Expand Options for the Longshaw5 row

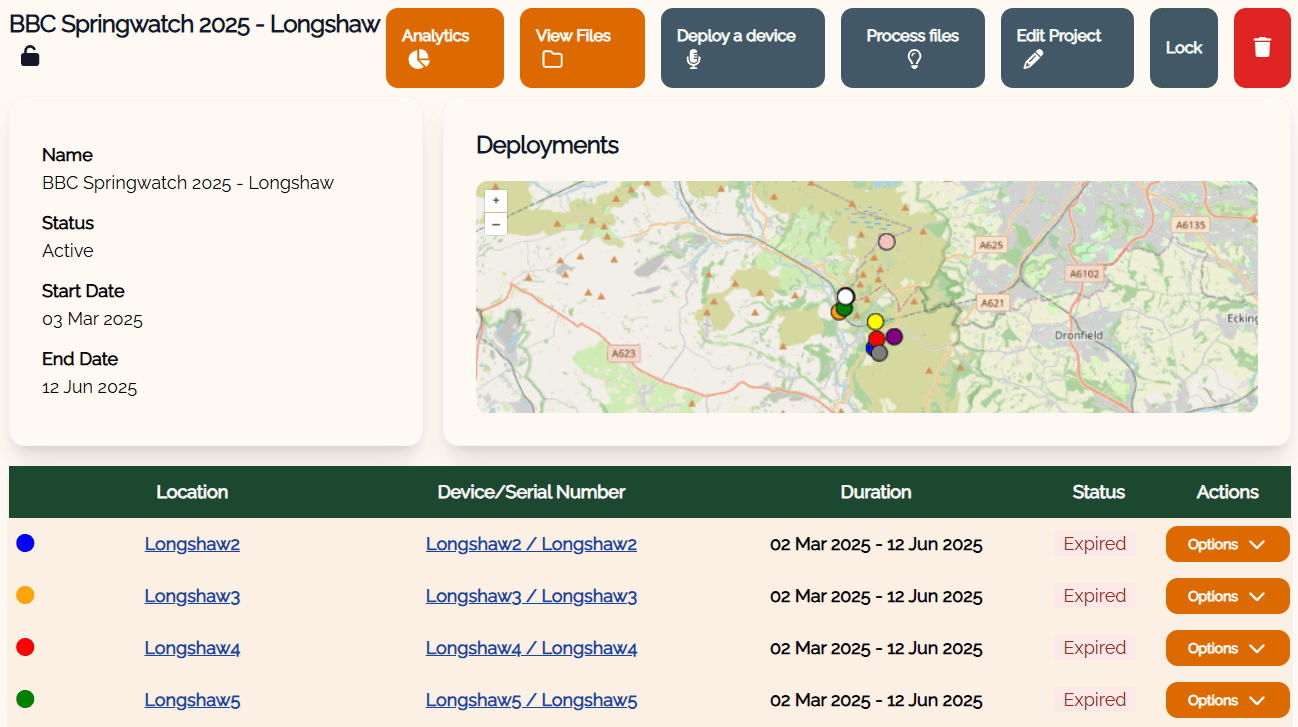click(1228, 700)
